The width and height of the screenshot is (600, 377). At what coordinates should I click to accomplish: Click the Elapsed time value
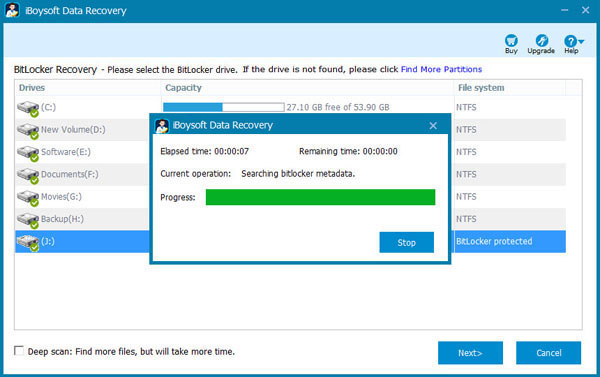pos(232,151)
